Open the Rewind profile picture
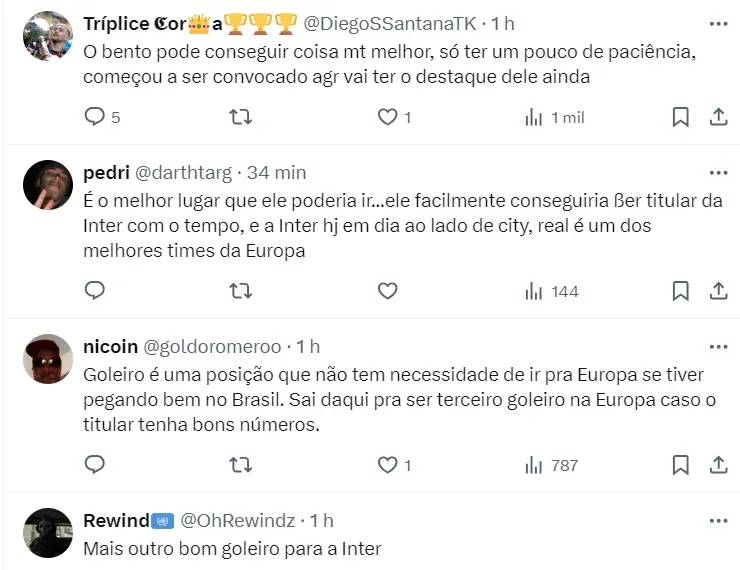This screenshot has height=570, width=740. click(x=48, y=533)
